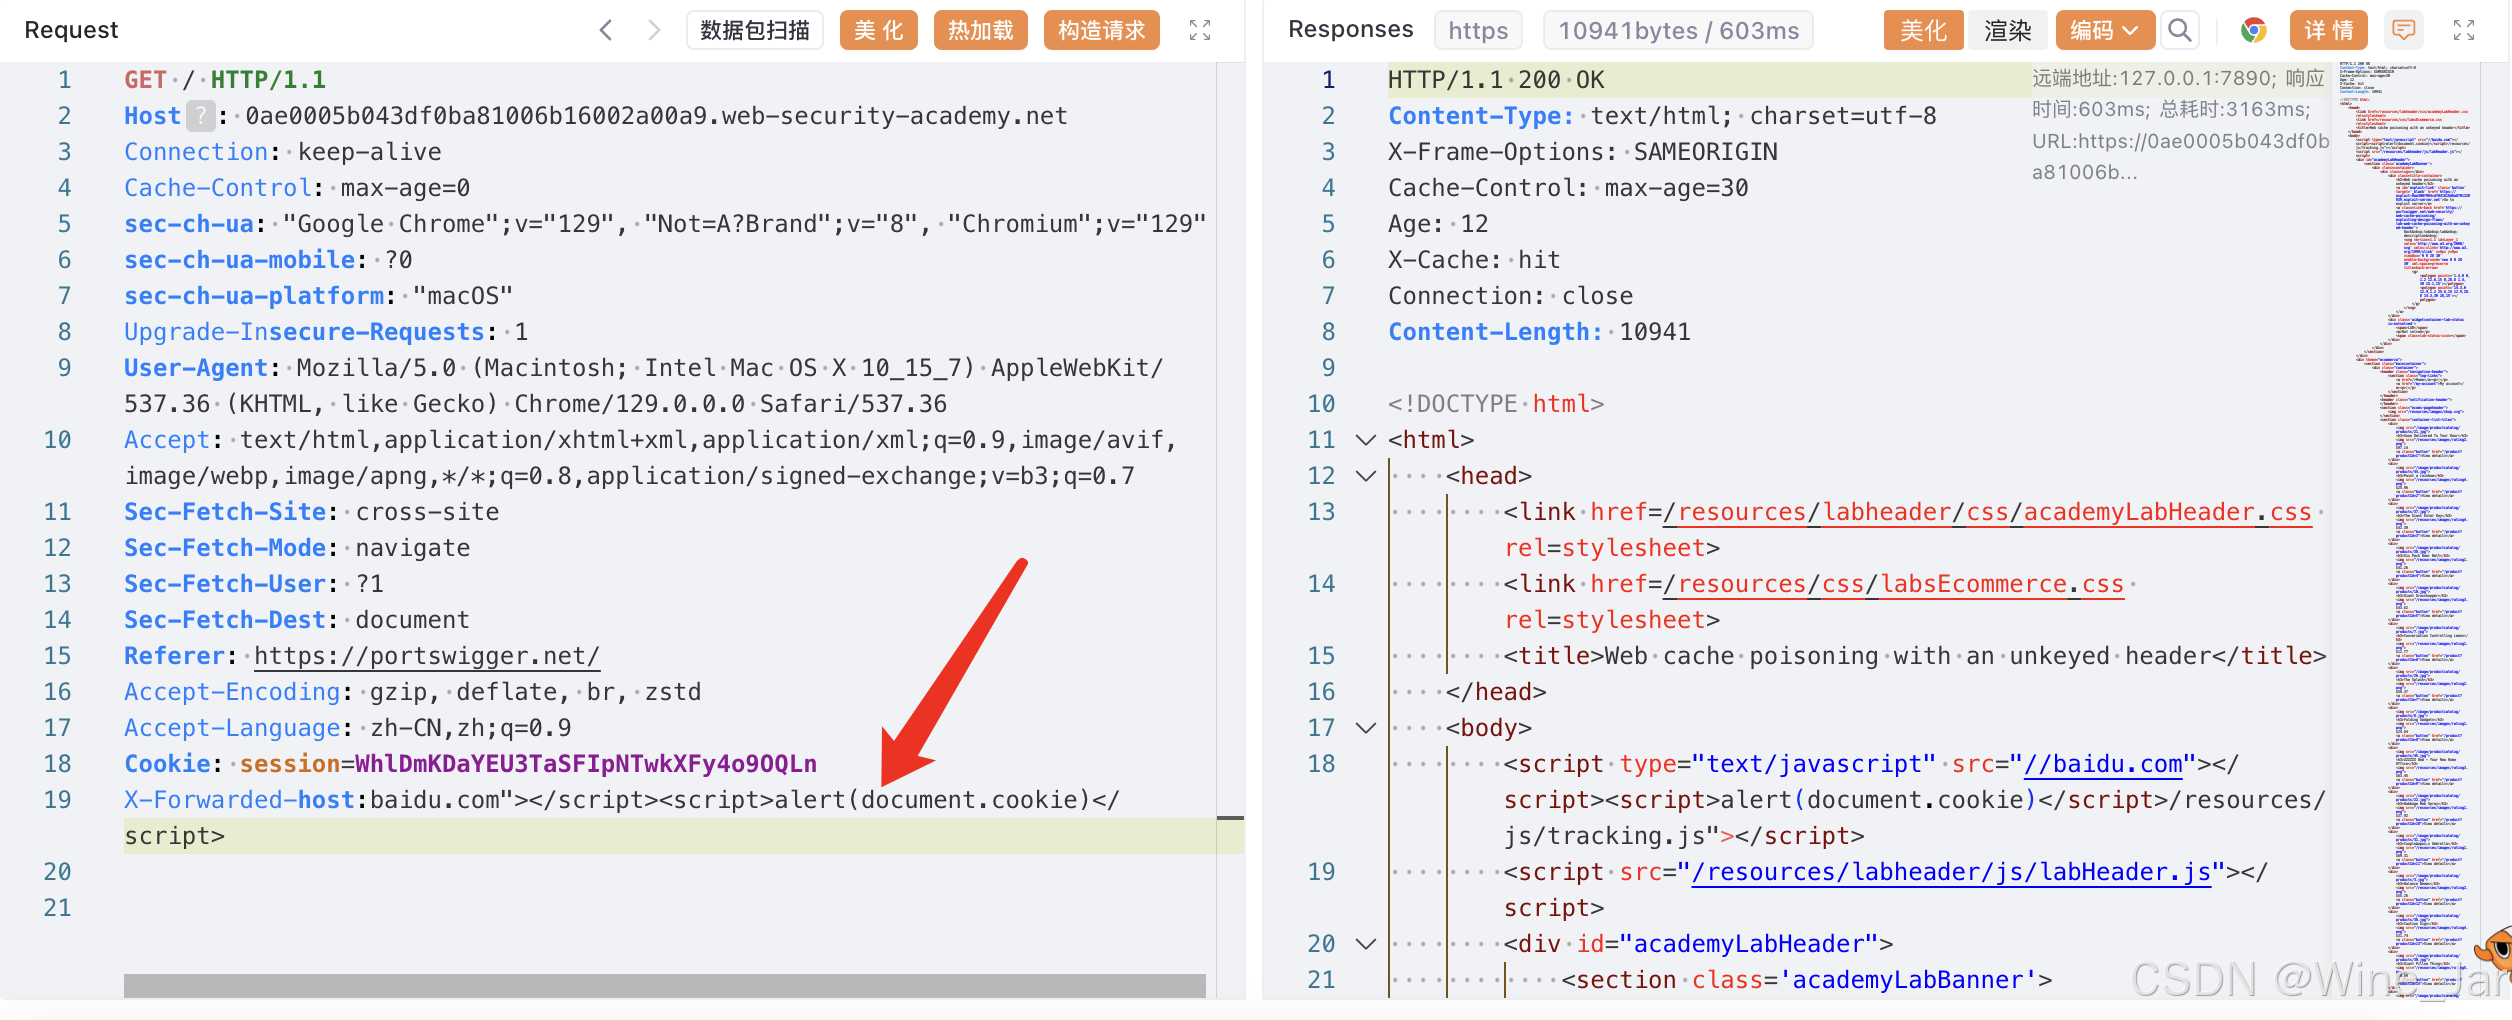This screenshot has width=2512, height=1020.
Task: Switch to Responses 渲染 view
Action: coord(2008,30)
